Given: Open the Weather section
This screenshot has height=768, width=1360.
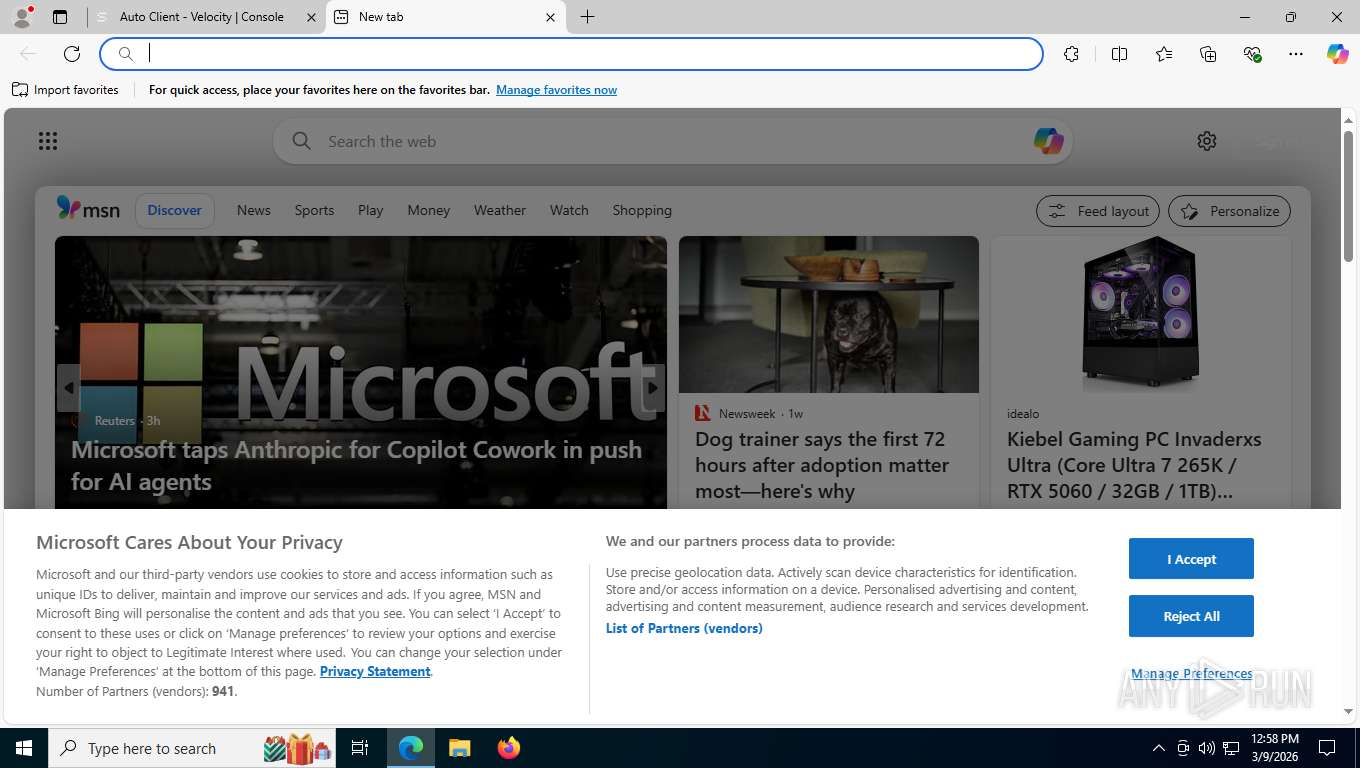Looking at the screenshot, I should (500, 210).
